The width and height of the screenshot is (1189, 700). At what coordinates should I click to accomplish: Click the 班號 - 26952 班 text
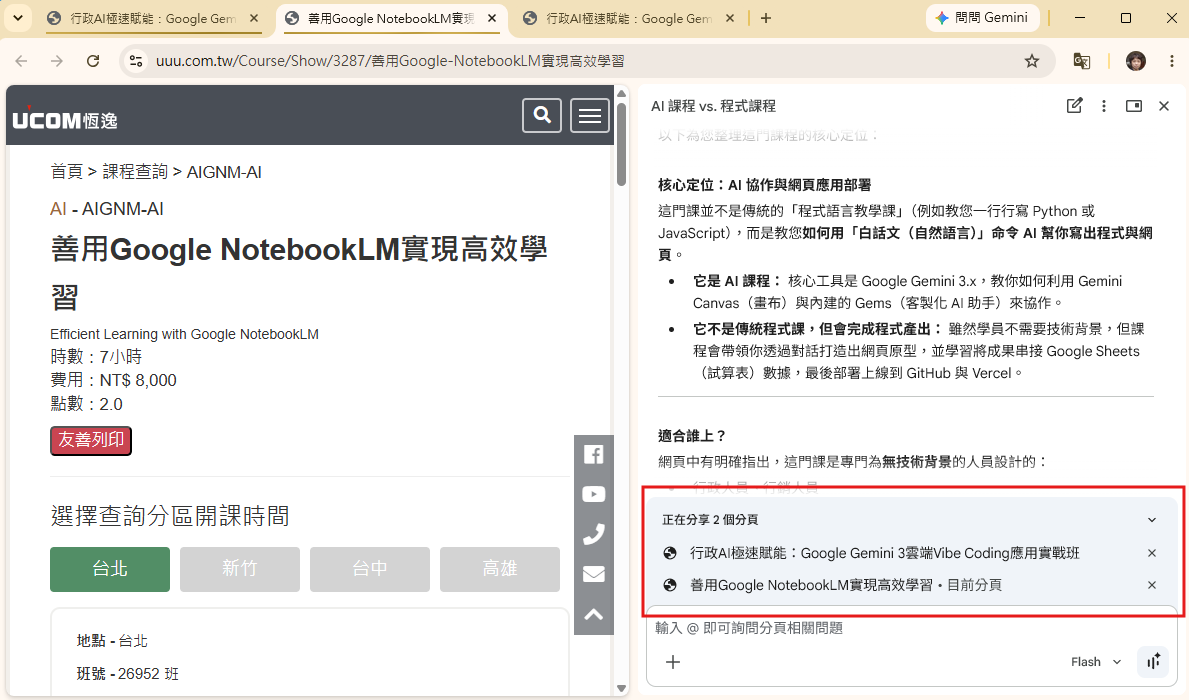(127, 673)
